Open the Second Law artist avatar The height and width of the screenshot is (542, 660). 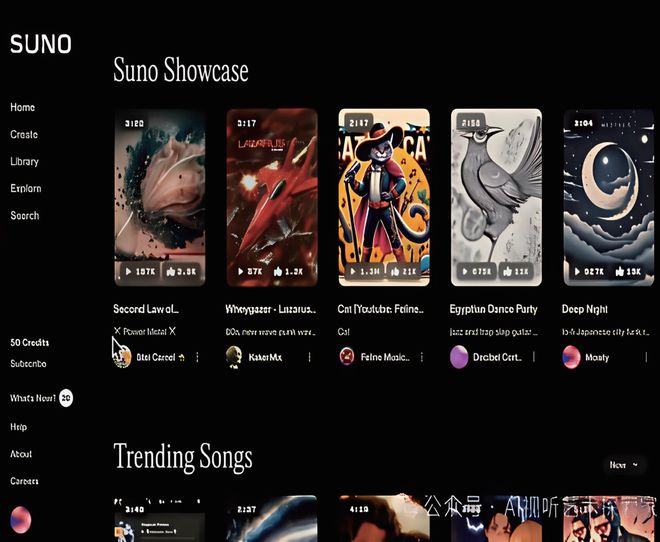[122, 357]
